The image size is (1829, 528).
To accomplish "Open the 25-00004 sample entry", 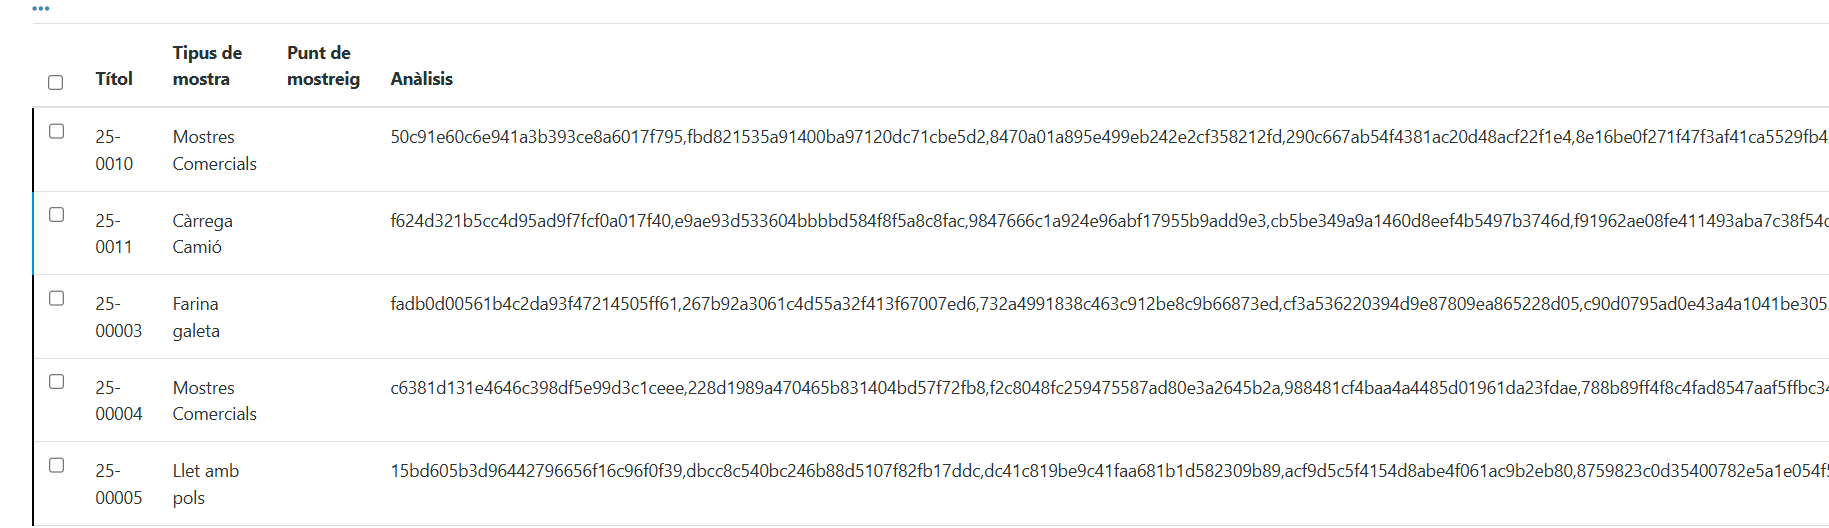I will (x=118, y=401).
